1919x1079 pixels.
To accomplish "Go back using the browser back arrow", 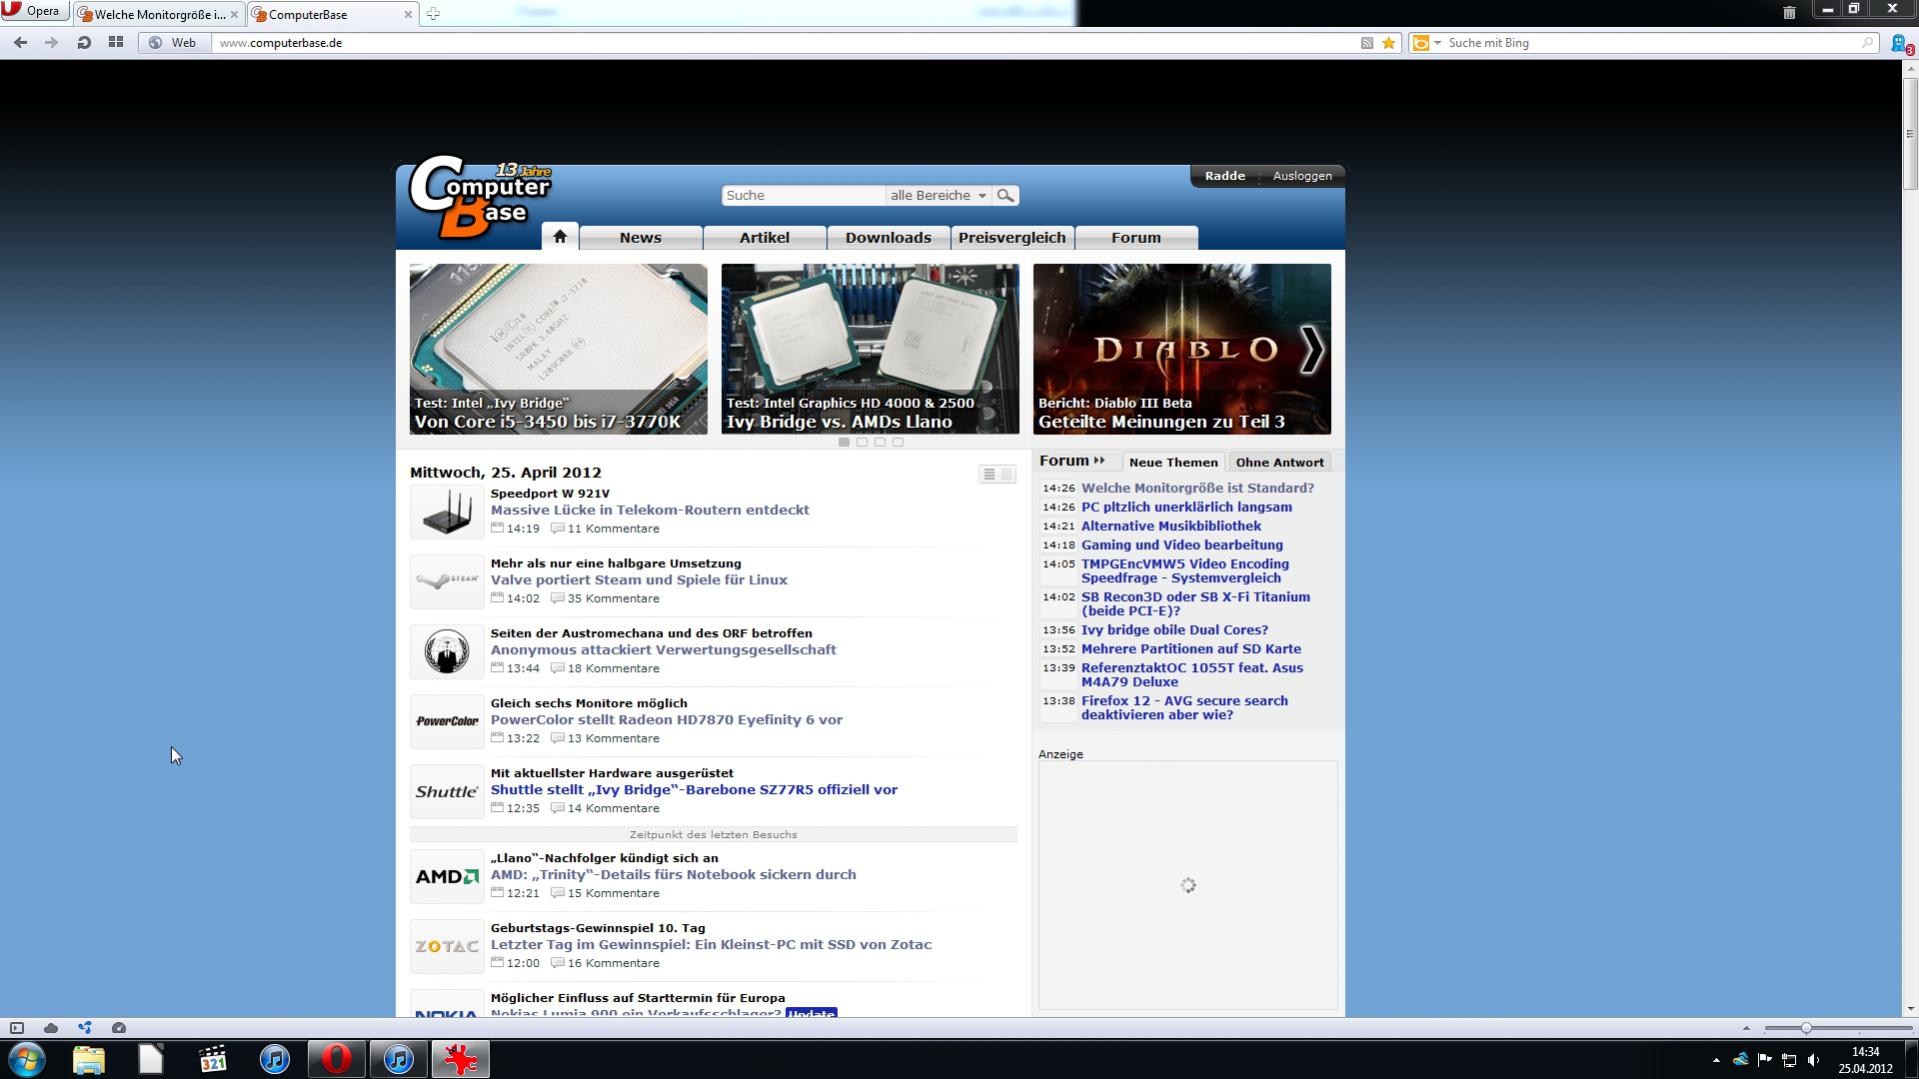I will 20,43.
